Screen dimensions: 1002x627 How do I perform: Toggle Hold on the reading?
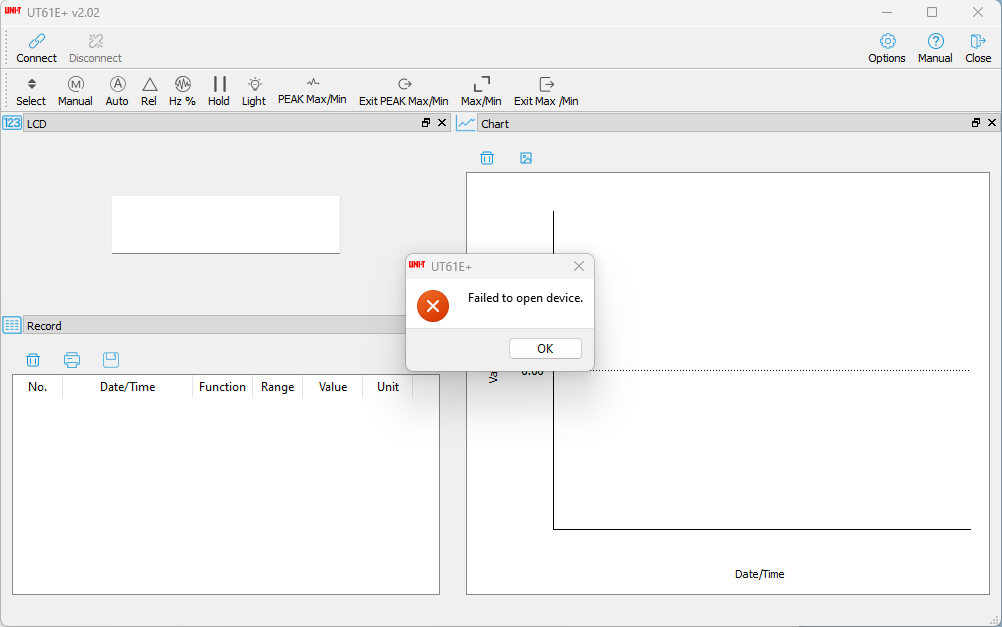coord(219,85)
